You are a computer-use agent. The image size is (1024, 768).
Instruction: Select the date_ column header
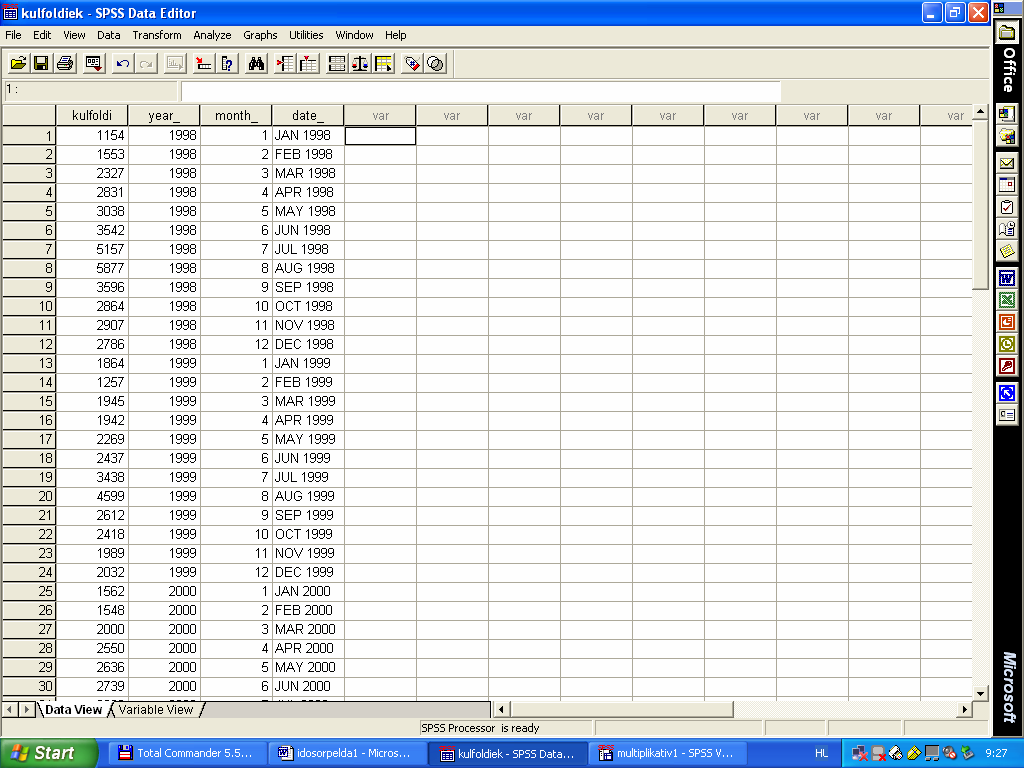308,116
